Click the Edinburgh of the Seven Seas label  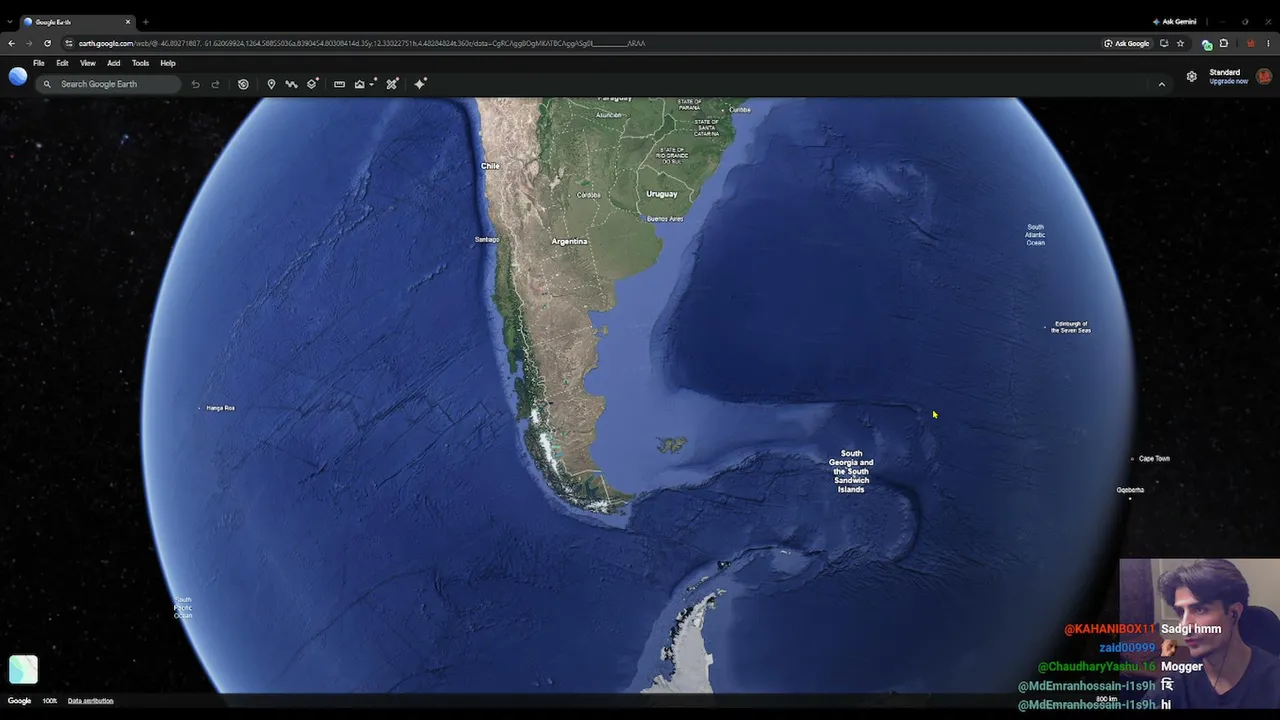(1071, 327)
